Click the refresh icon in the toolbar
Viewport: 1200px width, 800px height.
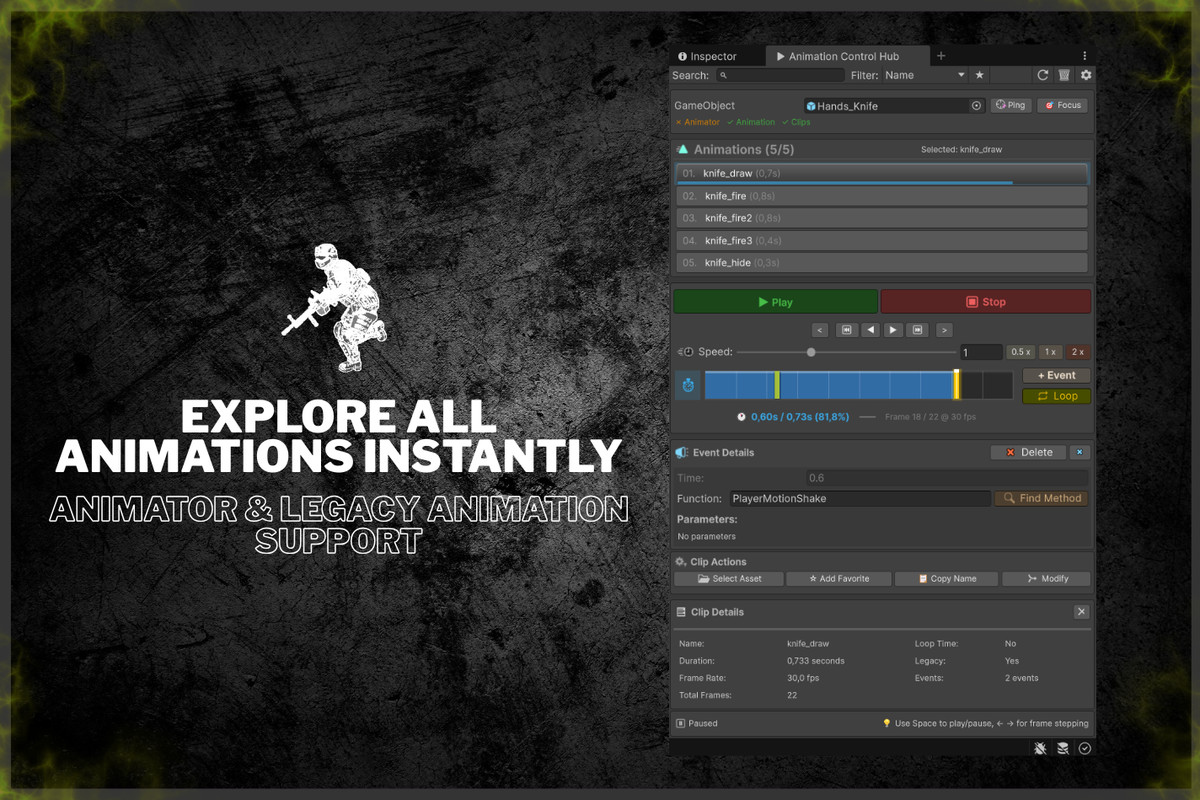pos(1042,75)
